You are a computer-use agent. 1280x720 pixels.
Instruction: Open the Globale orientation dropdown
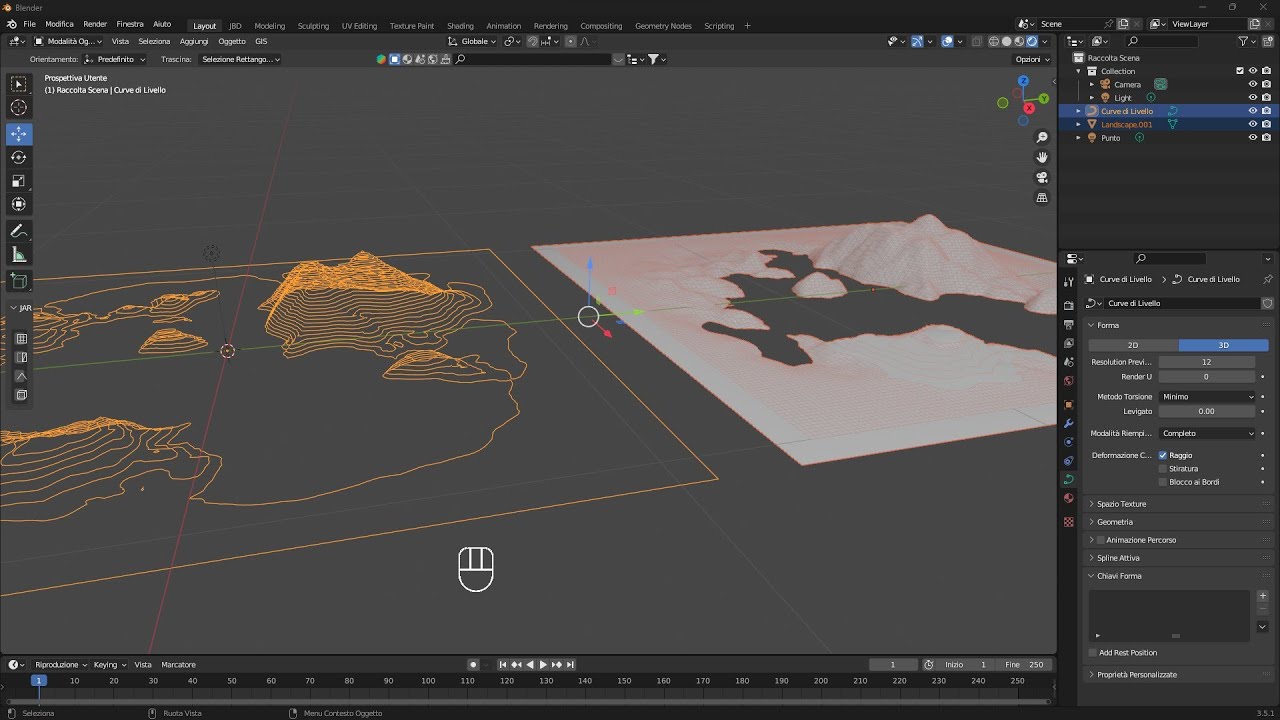point(472,41)
